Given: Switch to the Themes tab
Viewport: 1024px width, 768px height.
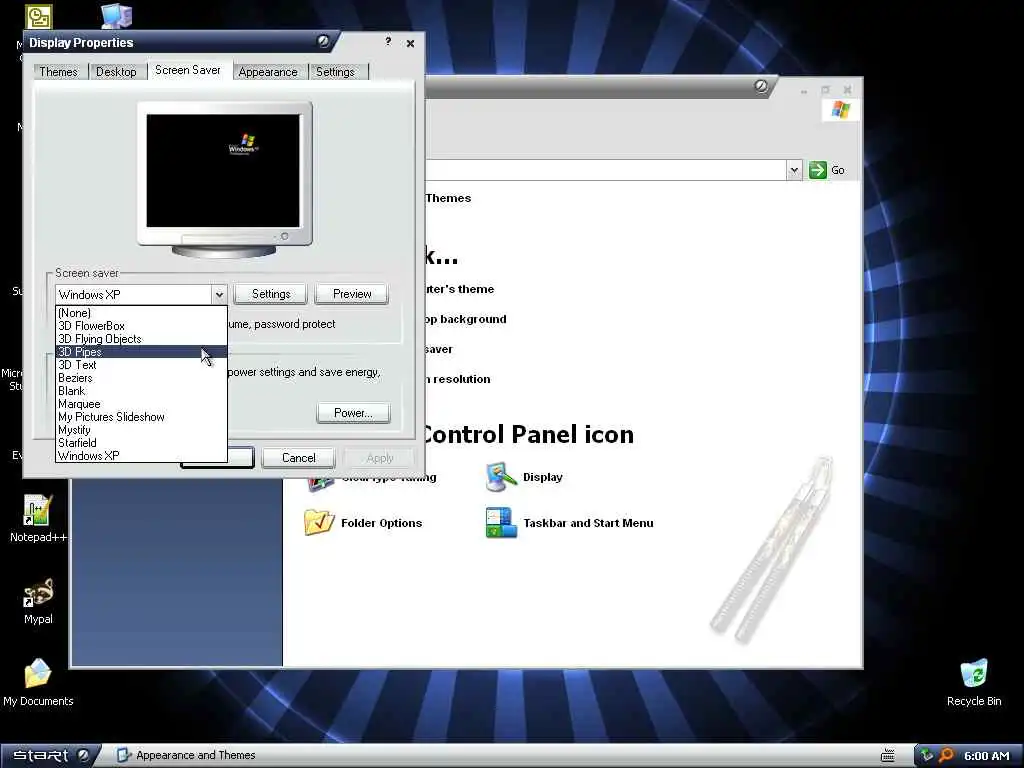Looking at the screenshot, I should 58,72.
